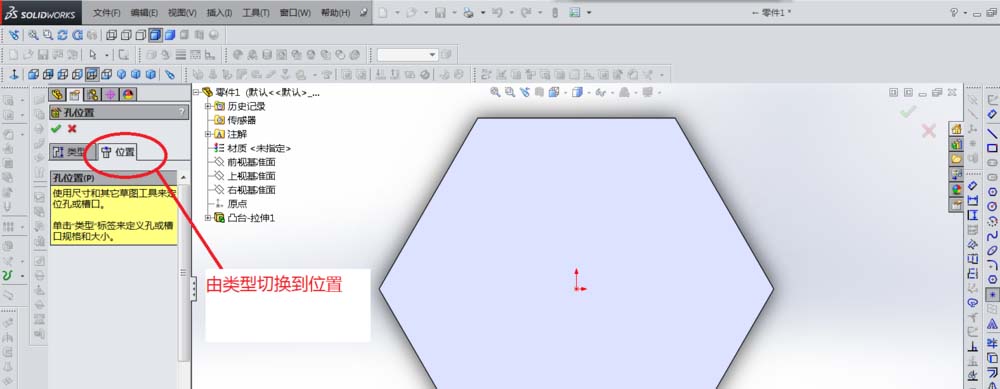The height and width of the screenshot is (389, 1000).
Task: Cancel with the viewport confirmation-corner X
Action: 929,131
